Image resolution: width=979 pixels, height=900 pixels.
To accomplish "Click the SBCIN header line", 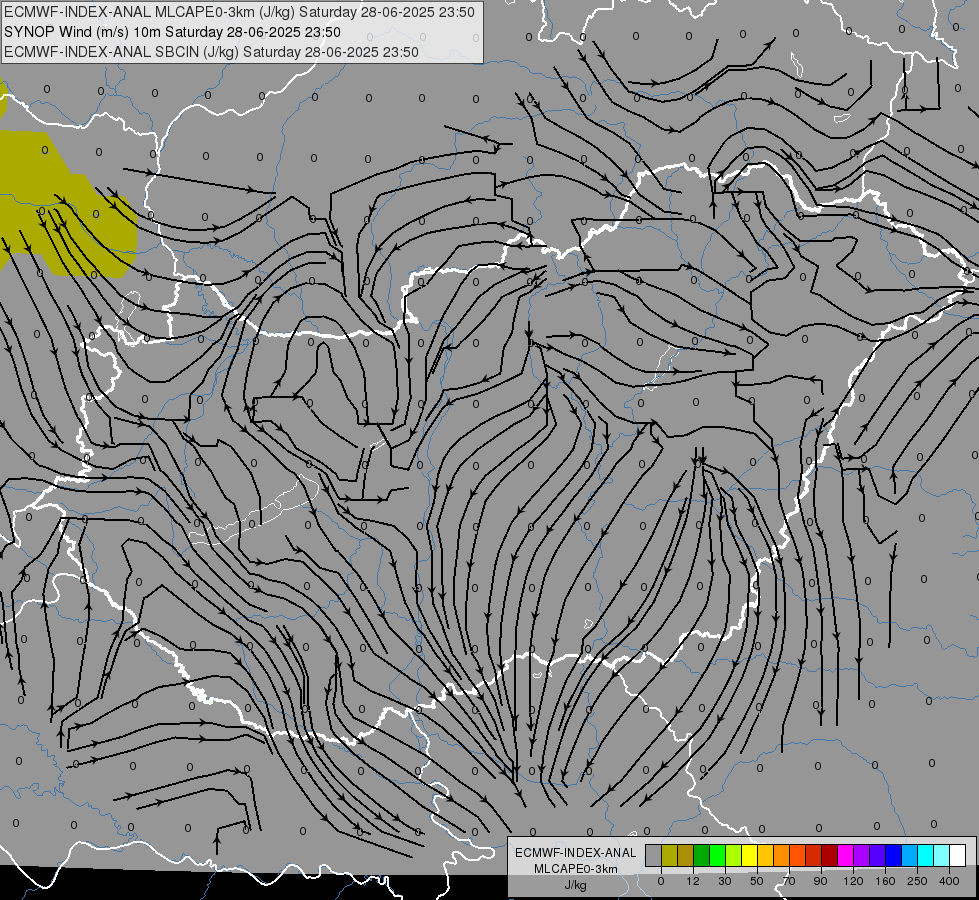I will click(211, 52).
